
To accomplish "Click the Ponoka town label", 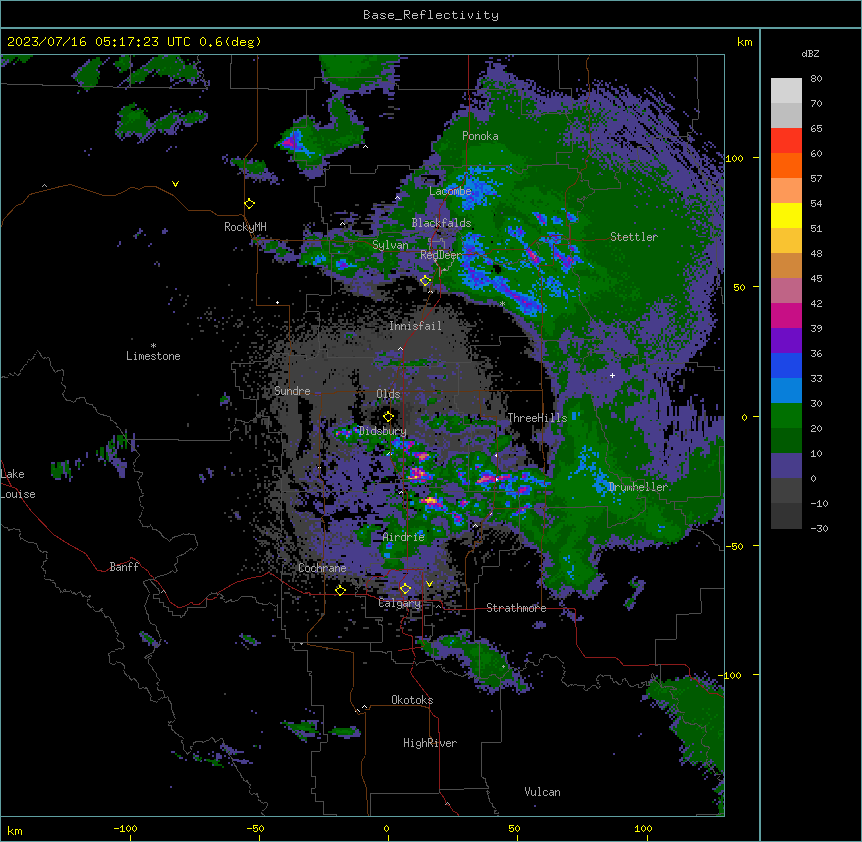I will [x=480, y=136].
